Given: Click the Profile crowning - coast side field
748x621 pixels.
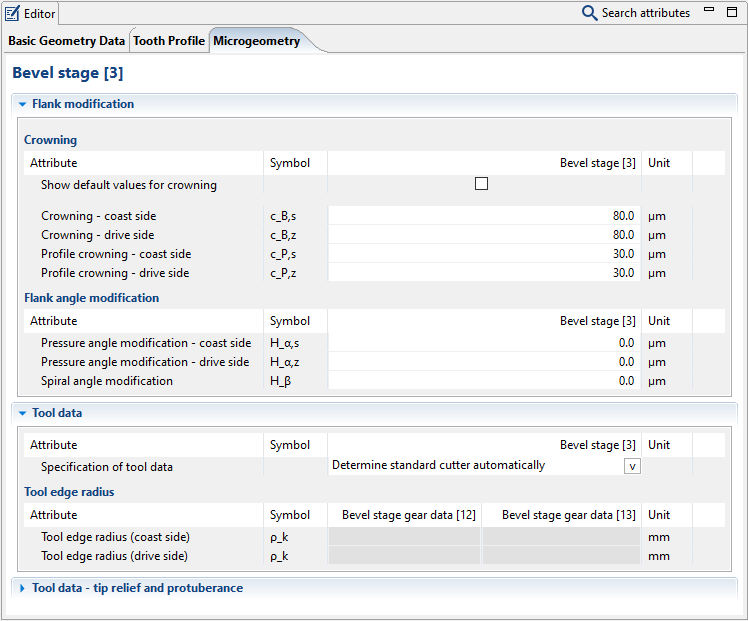Looking at the screenshot, I should pyautogui.click(x=483, y=254).
